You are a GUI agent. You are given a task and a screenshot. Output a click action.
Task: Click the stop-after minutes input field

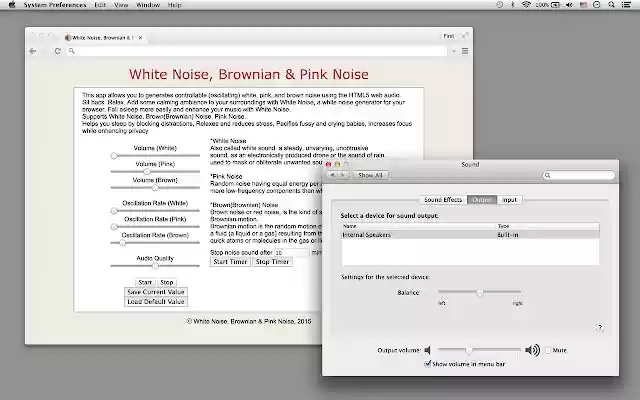tap(291, 253)
